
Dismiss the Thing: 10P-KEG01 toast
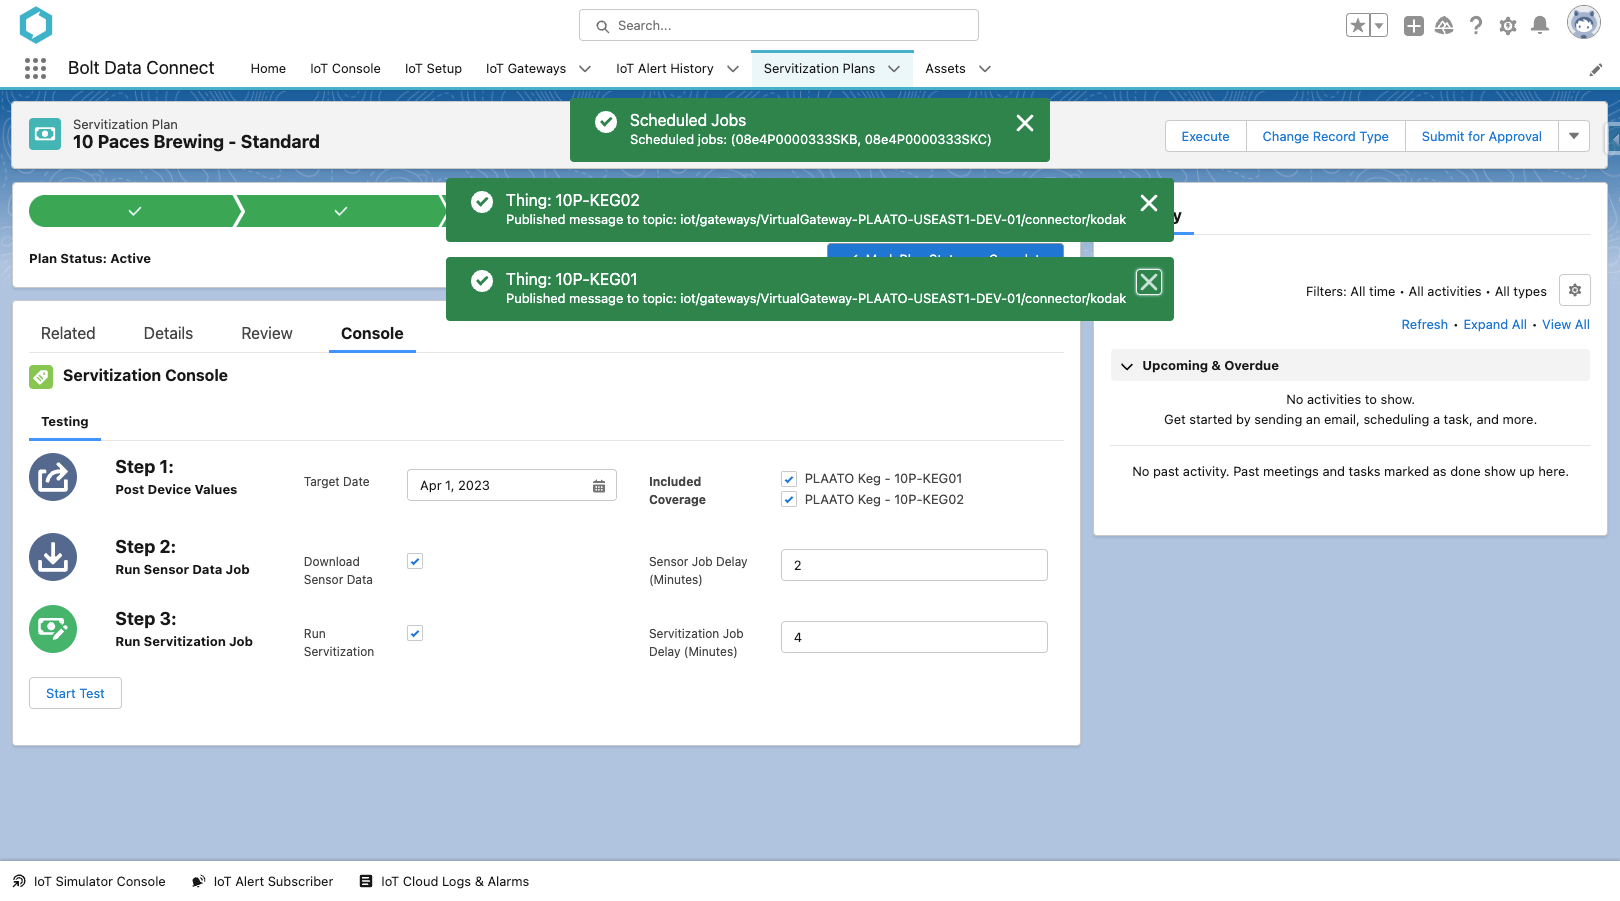click(x=1149, y=282)
